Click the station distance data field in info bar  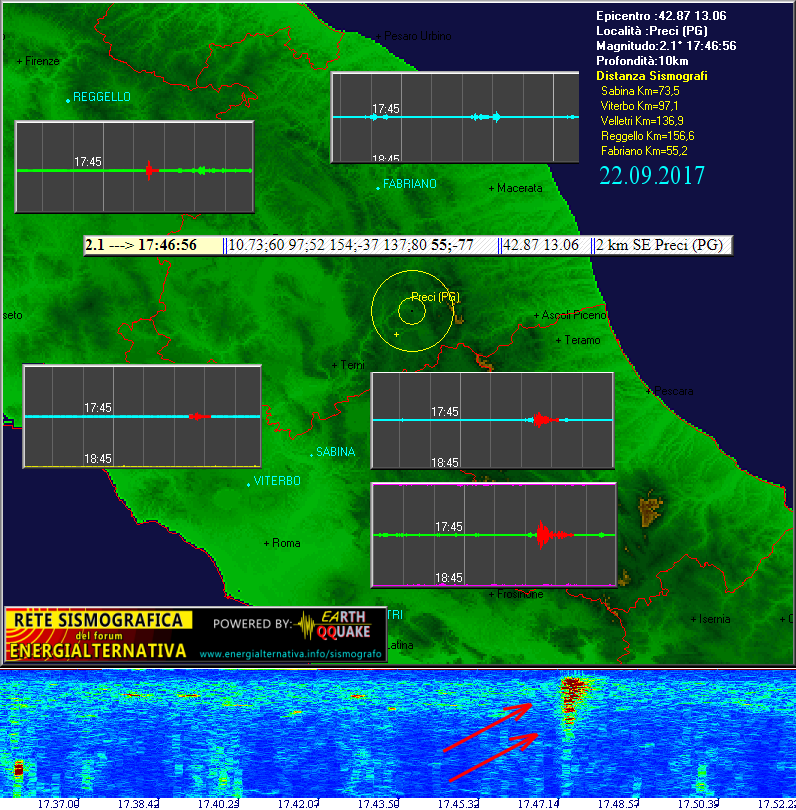click(x=362, y=245)
